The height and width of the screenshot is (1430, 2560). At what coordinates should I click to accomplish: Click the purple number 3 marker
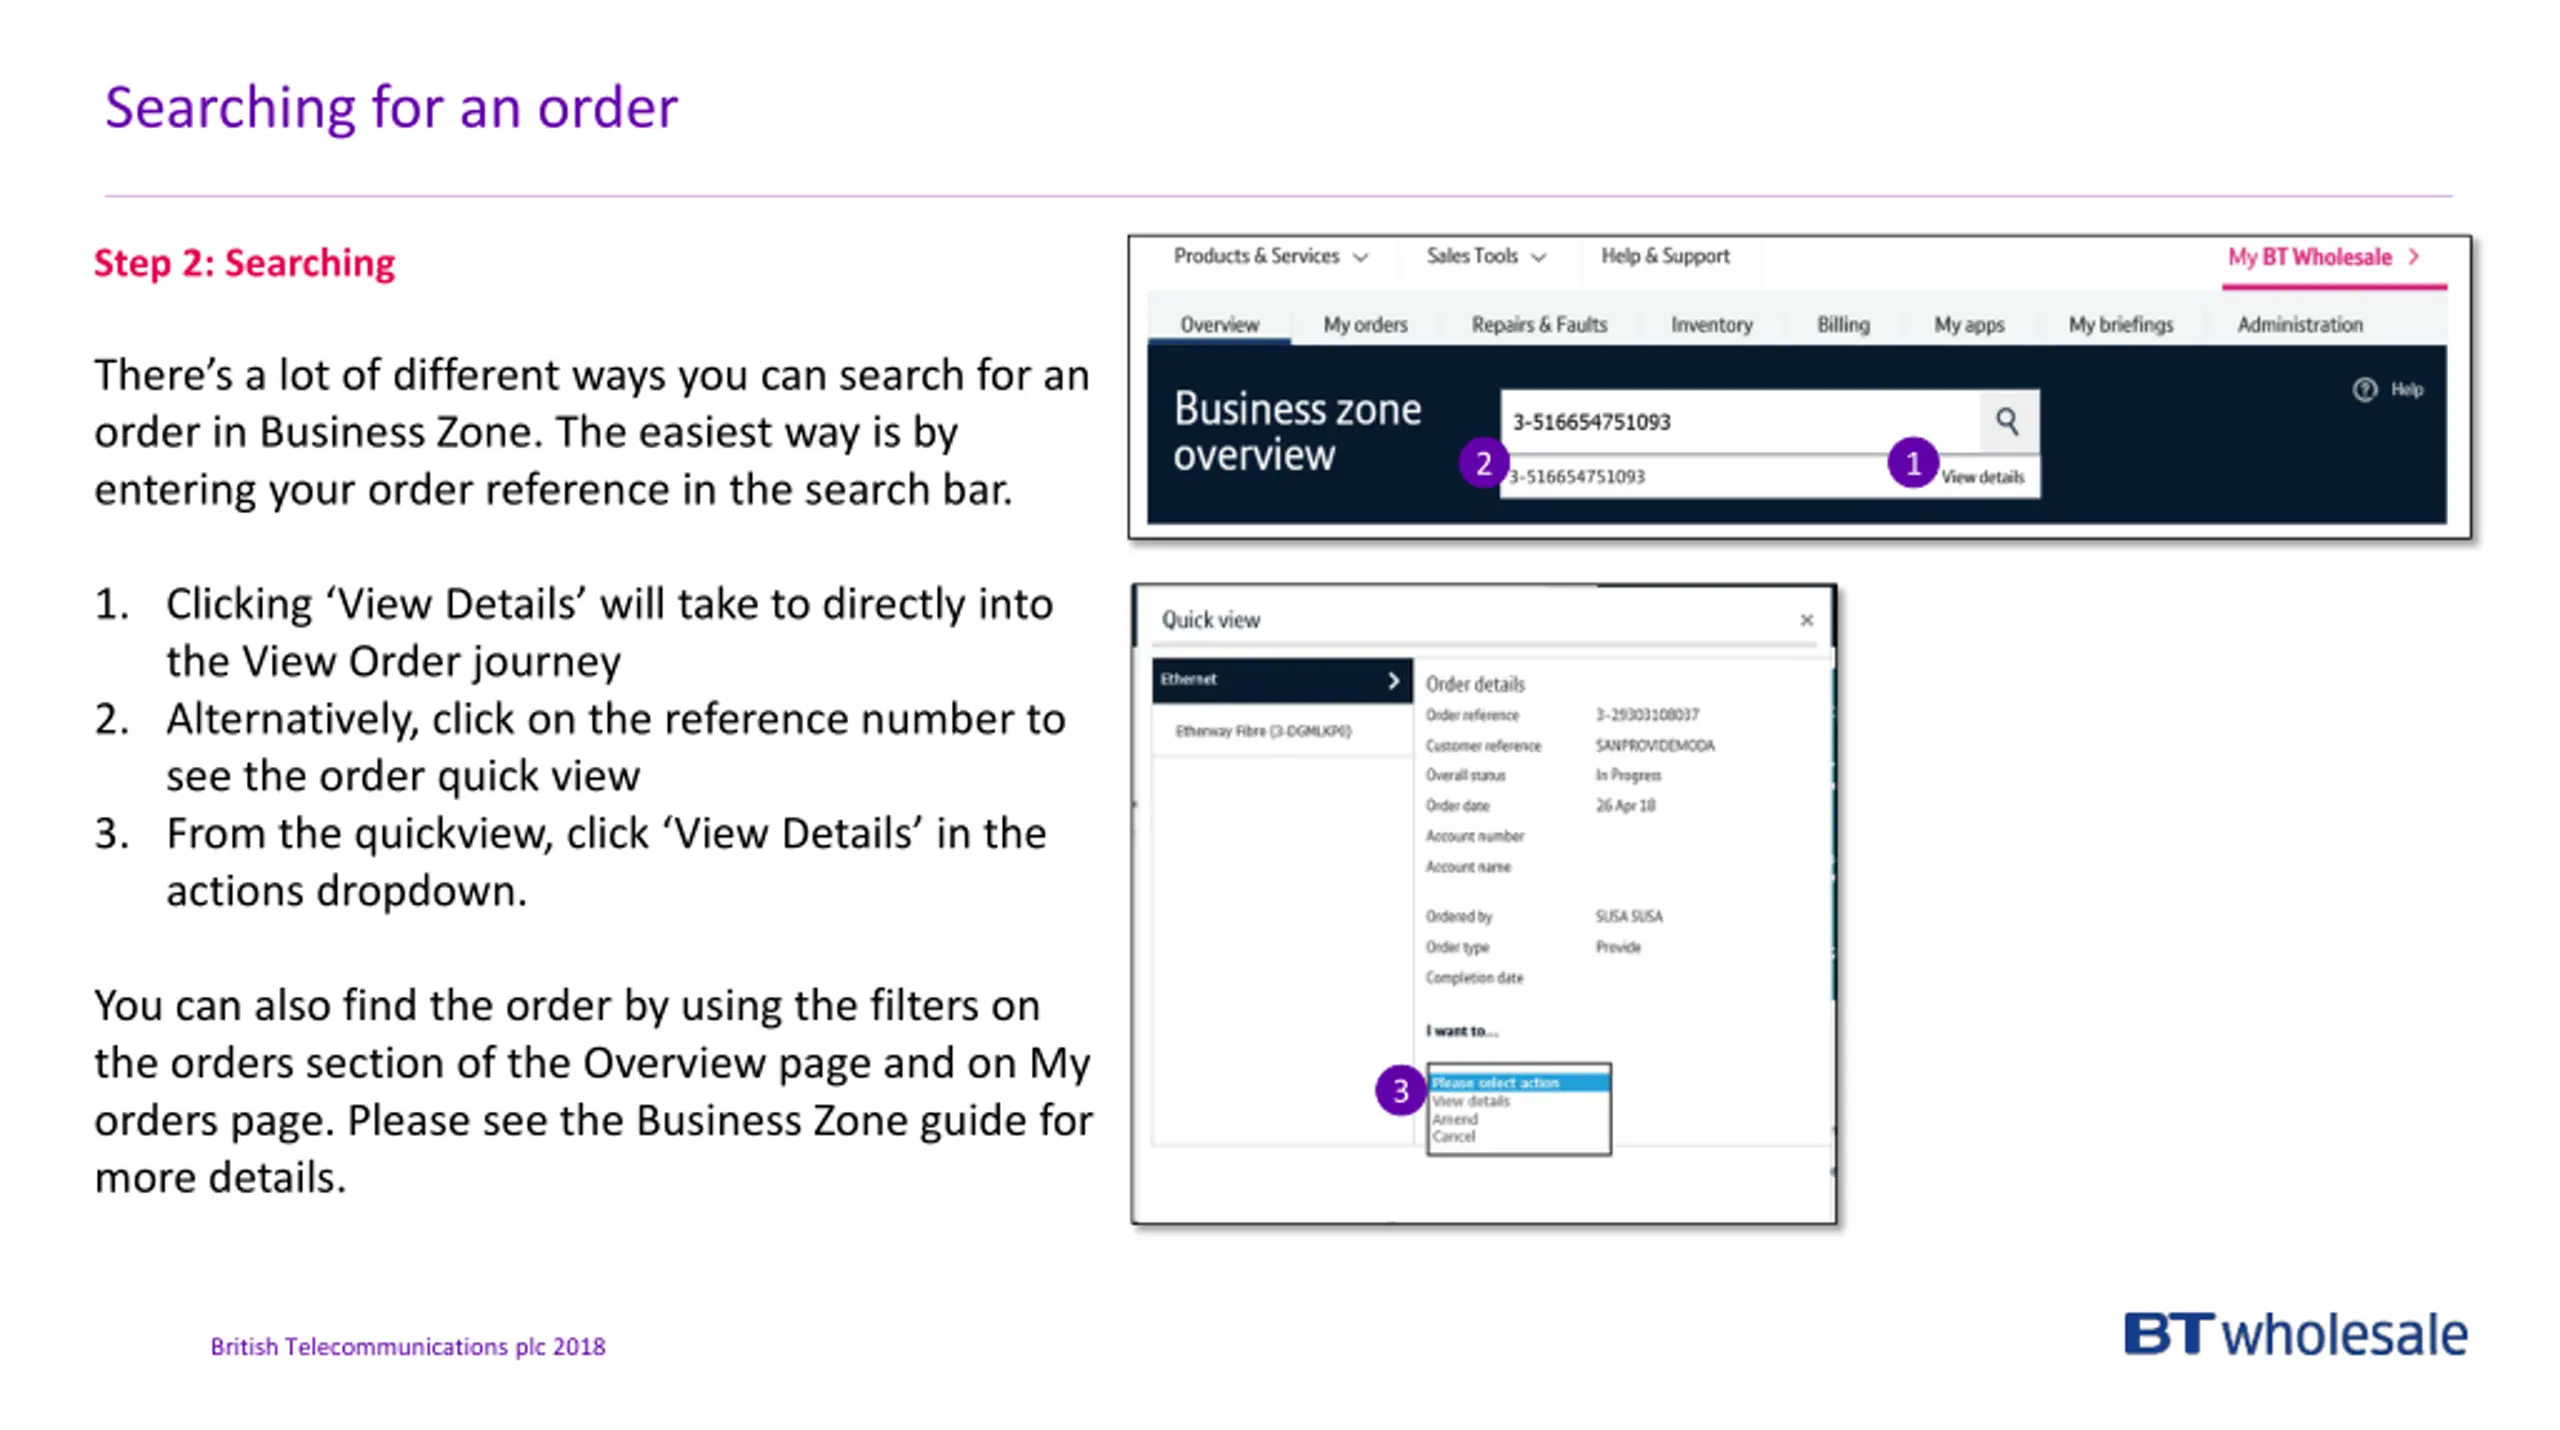(x=1400, y=1090)
